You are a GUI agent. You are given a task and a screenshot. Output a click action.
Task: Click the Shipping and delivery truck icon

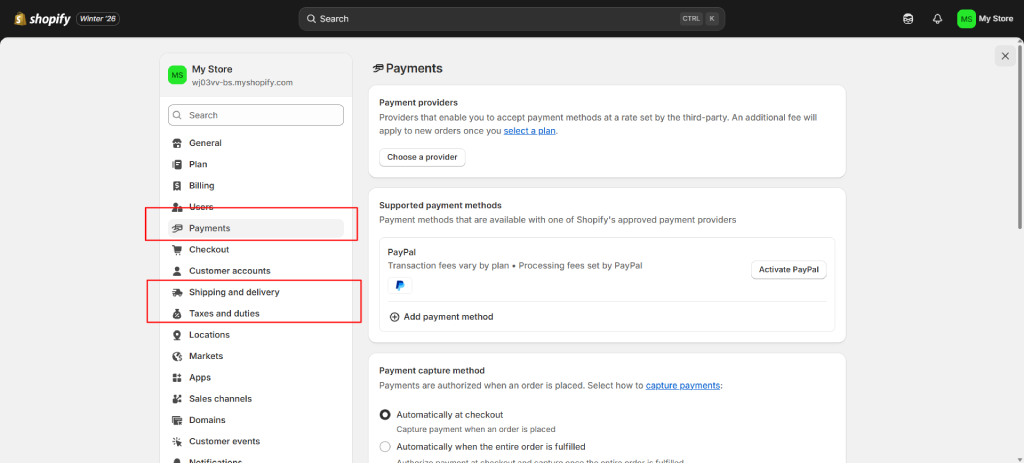[x=176, y=293]
